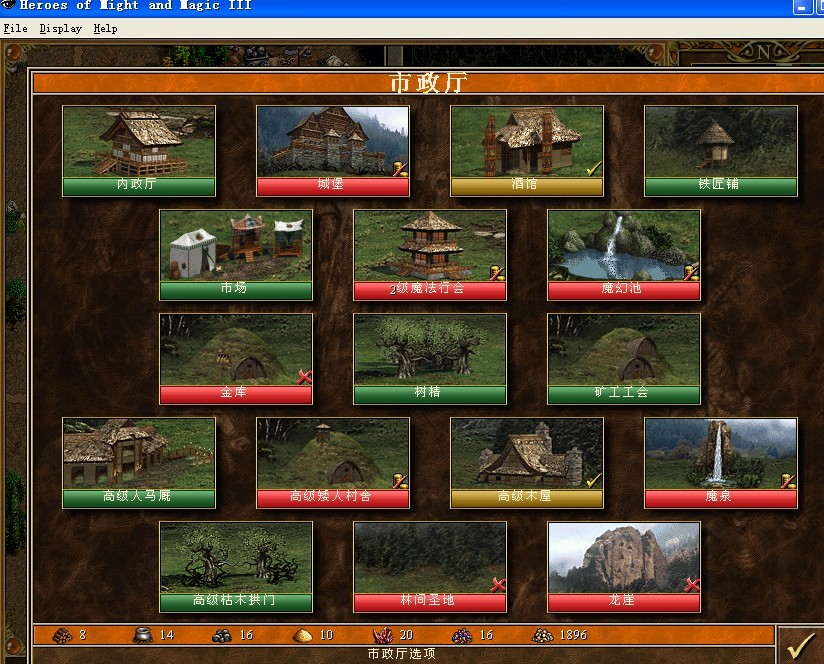The height and width of the screenshot is (664, 824).
Task: Select the 树精 tree building picture
Action: (430, 350)
